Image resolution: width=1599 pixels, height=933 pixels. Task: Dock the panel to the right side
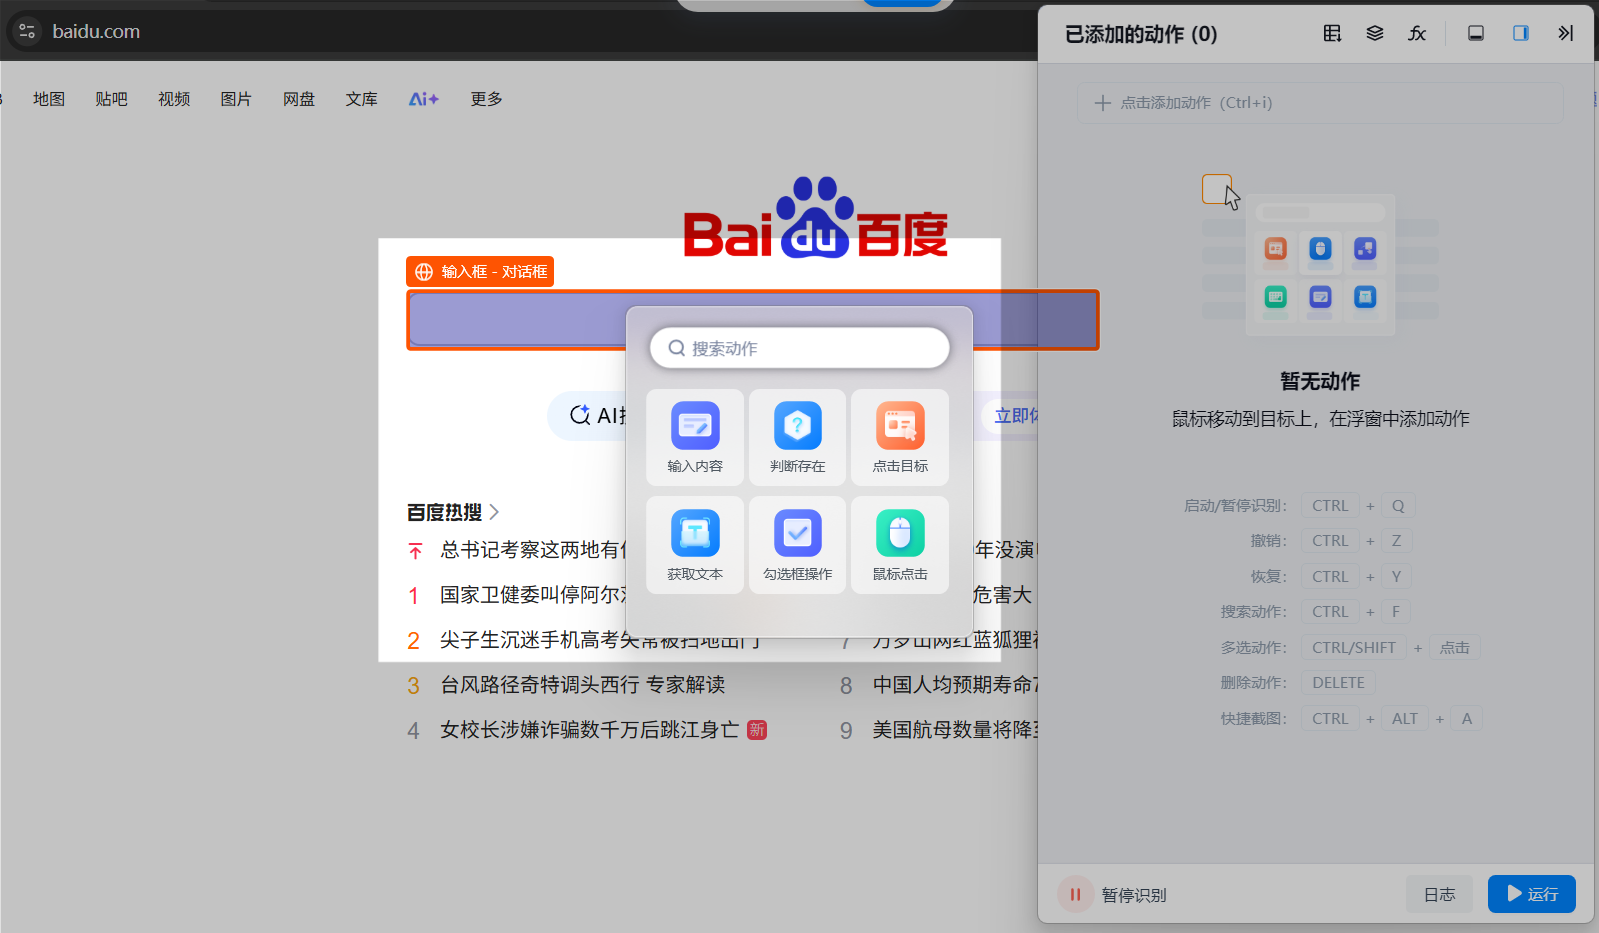1520,33
